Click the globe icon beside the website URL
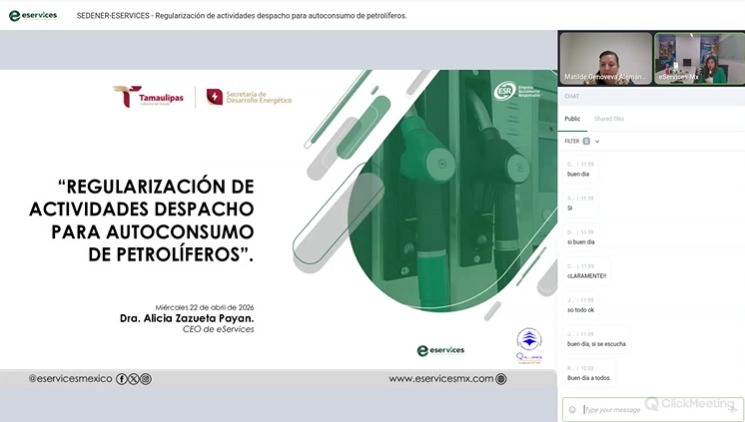Viewport: 745px width, 422px height. pos(501,379)
